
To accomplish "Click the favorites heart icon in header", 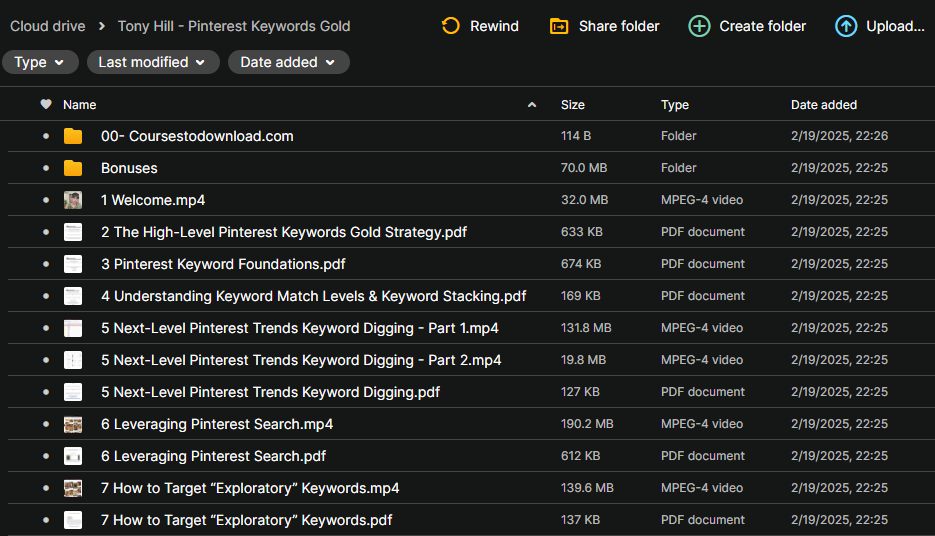I will point(46,104).
